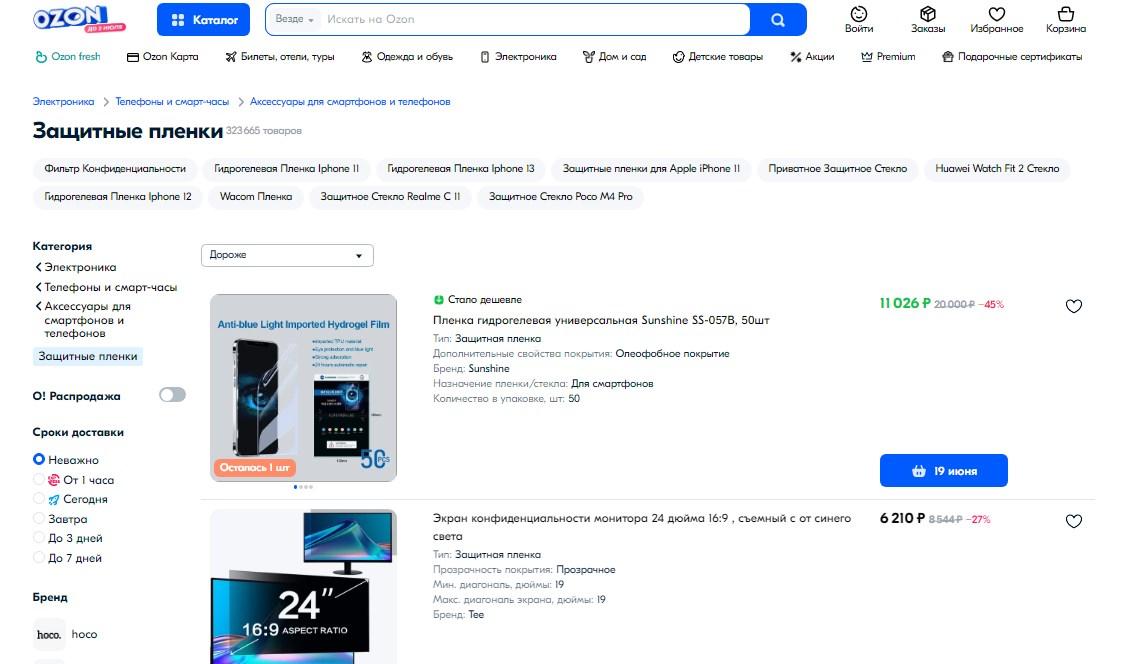
Task: Select Гидрогелевая Пленка Iphone 11 tag
Action: tap(286, 168)
